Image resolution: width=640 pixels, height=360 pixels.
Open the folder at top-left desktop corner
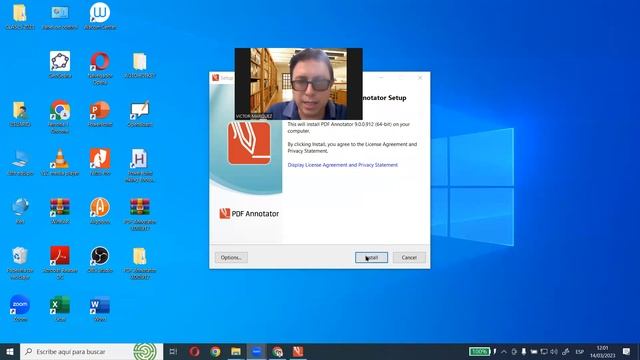(x=20, y=16)
